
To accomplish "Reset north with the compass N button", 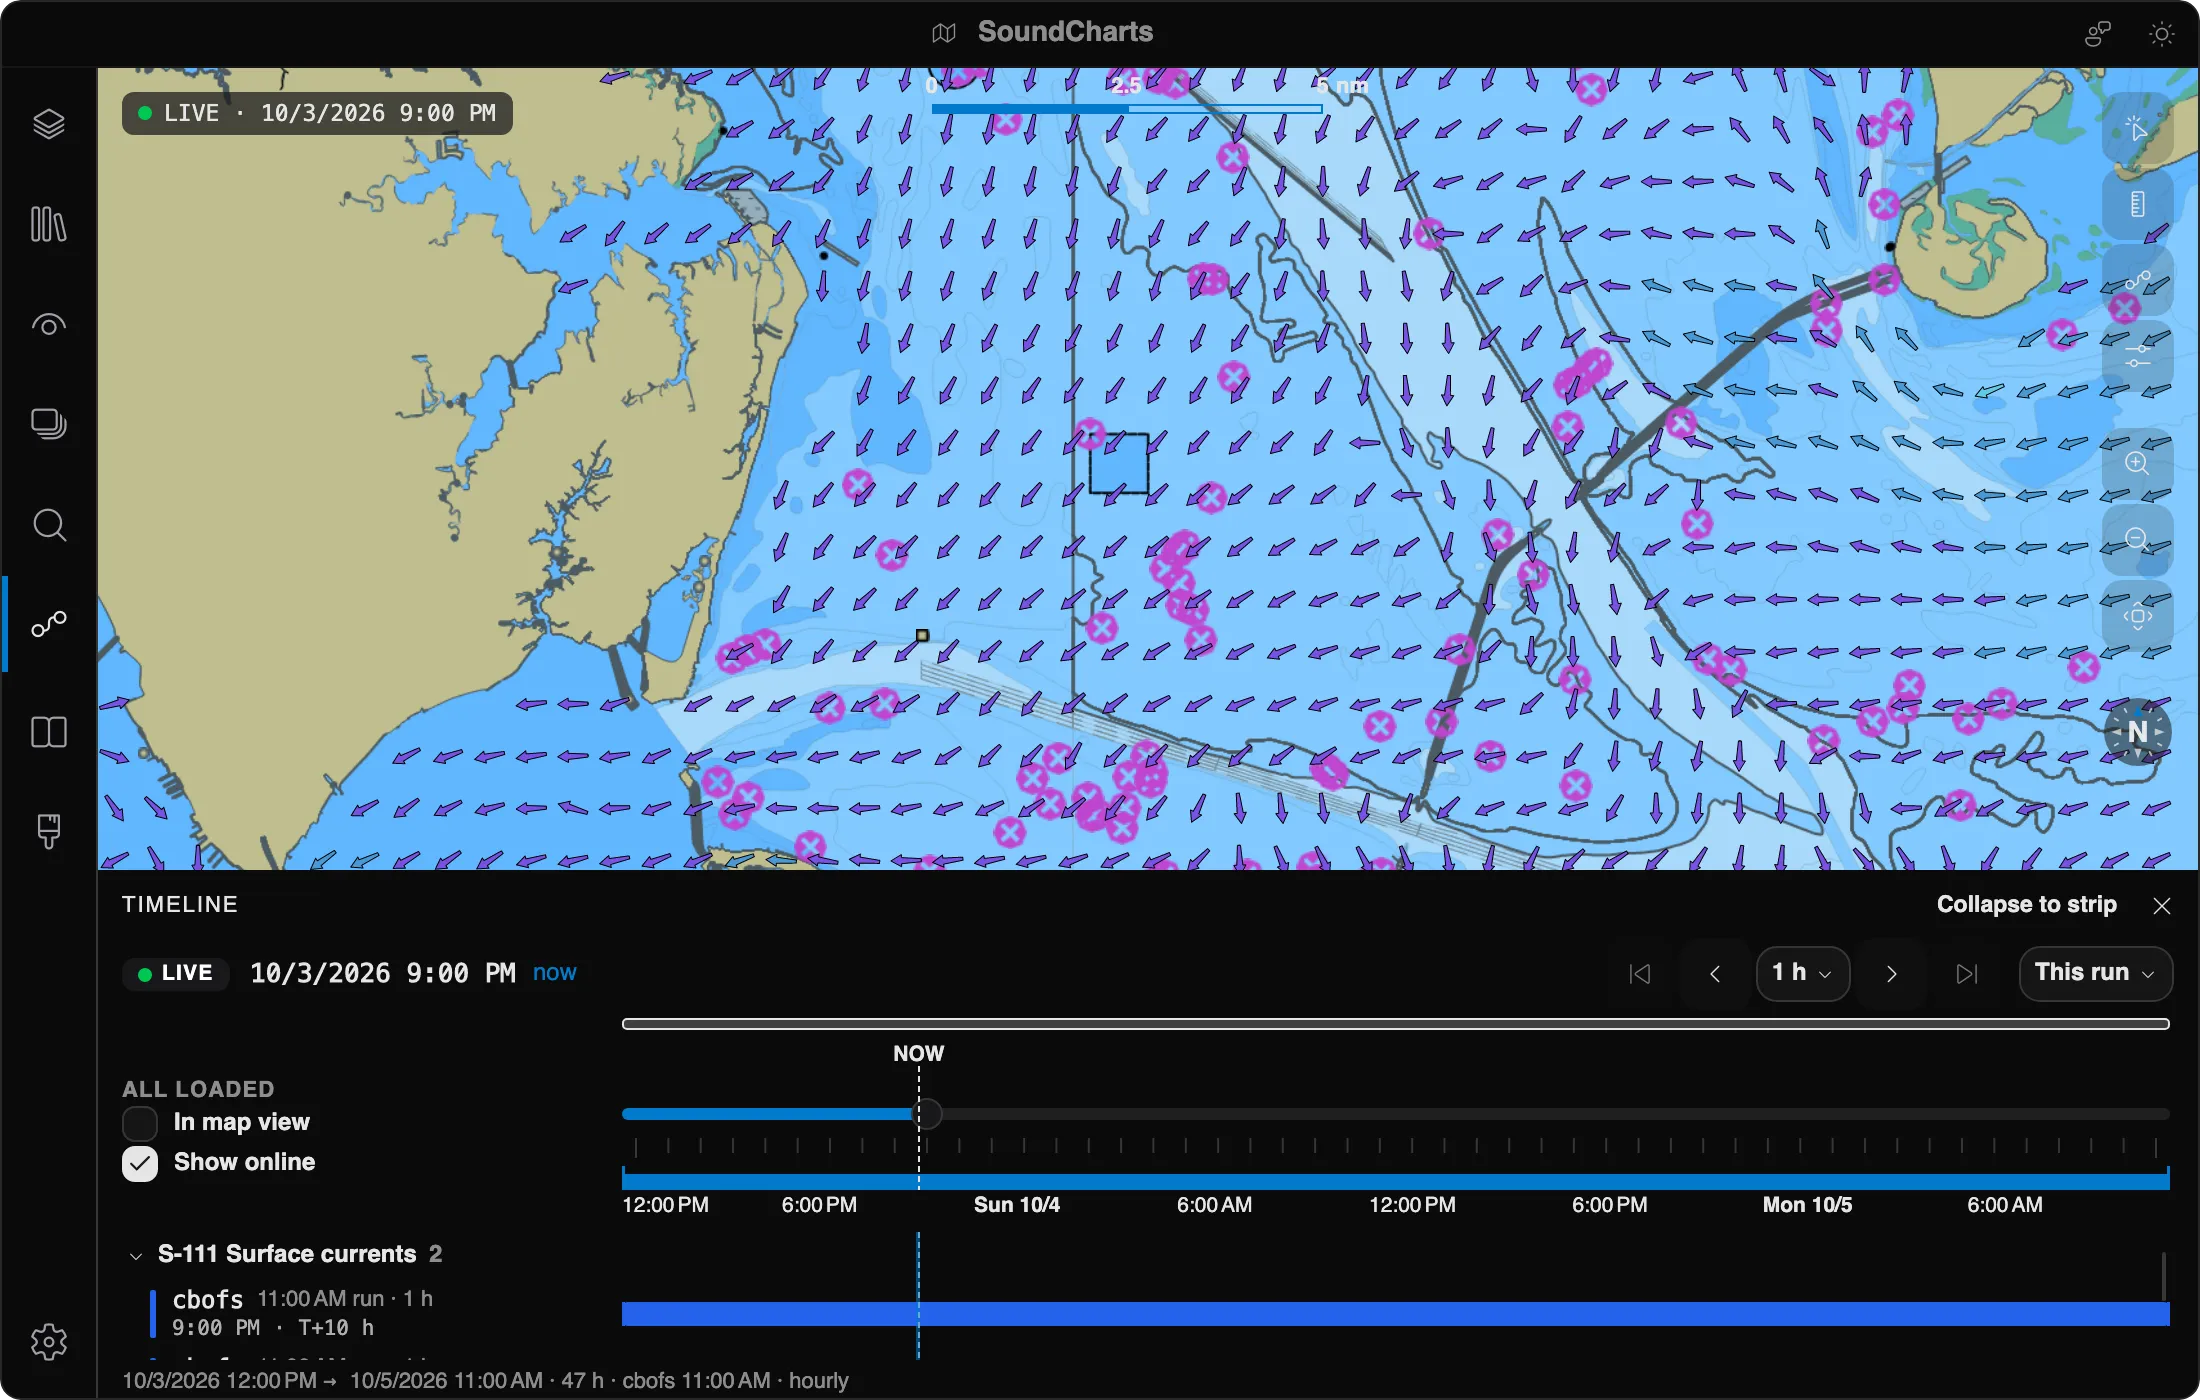I will point(2137,732).
